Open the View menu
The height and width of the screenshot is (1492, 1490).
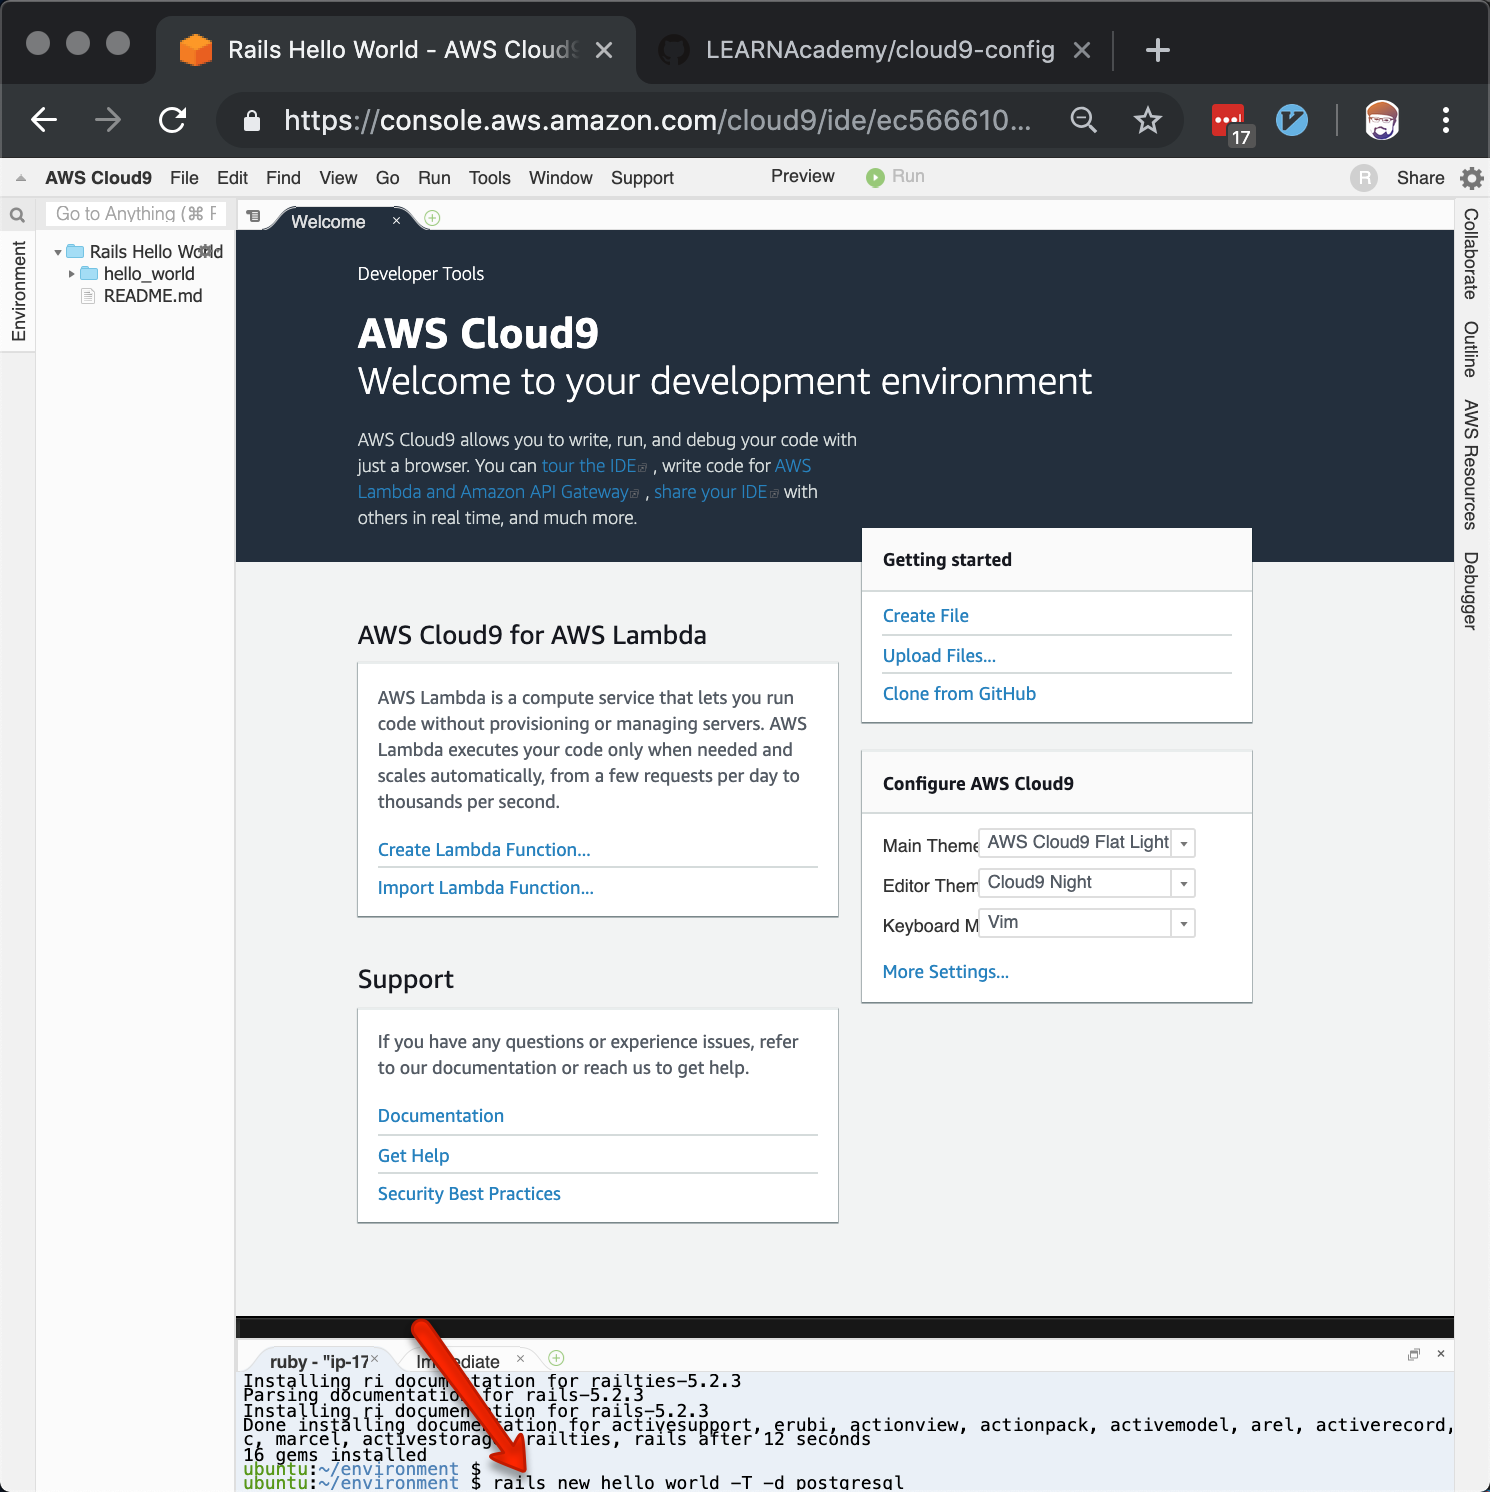tap(338, 178)
